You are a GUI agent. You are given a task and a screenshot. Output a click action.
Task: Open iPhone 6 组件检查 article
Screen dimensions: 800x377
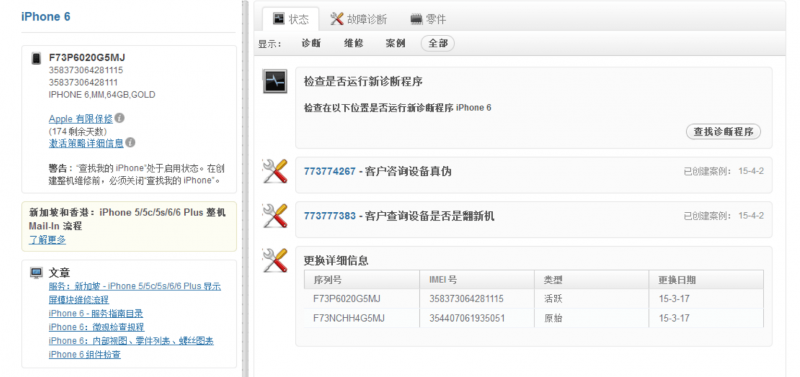click(x=85, y=355)
